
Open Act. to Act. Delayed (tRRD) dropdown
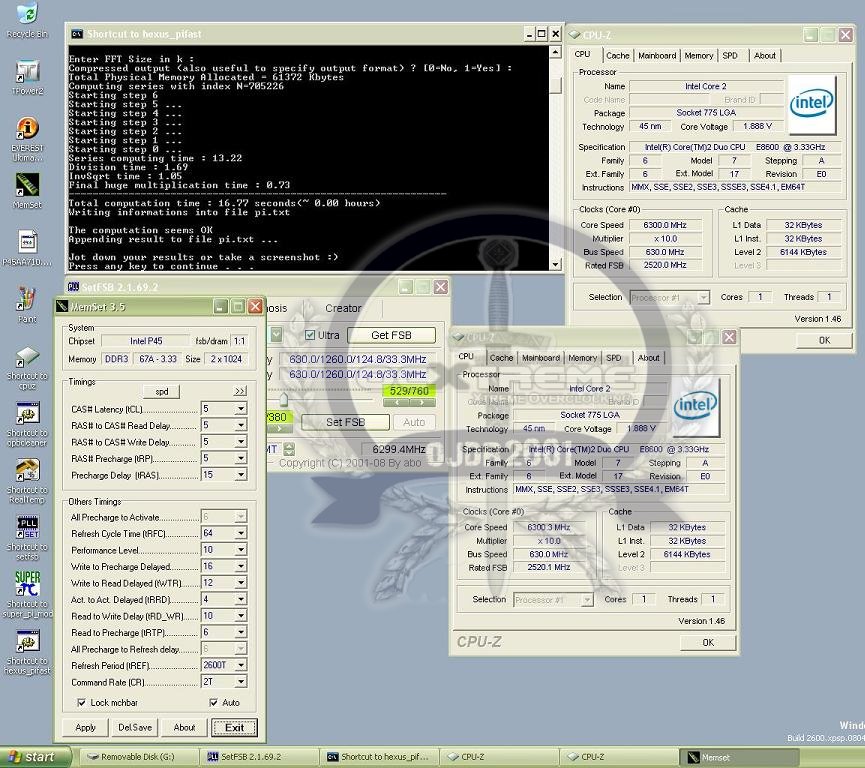coord(241,599)
